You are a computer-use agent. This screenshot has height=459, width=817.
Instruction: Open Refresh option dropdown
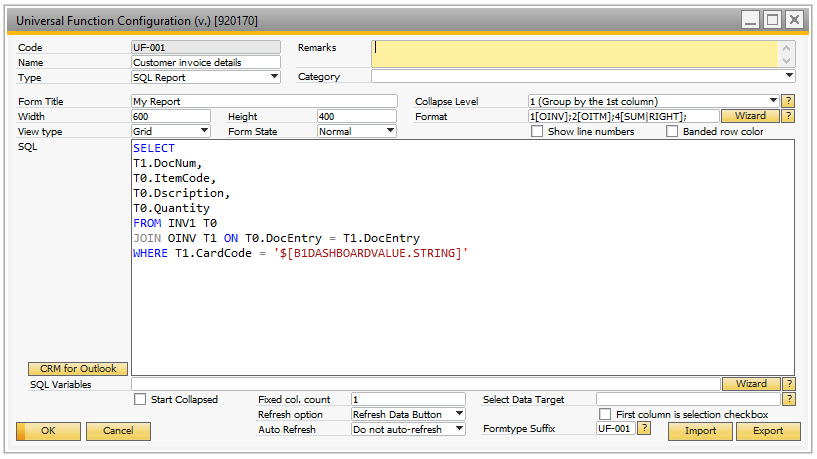[460, 414]
